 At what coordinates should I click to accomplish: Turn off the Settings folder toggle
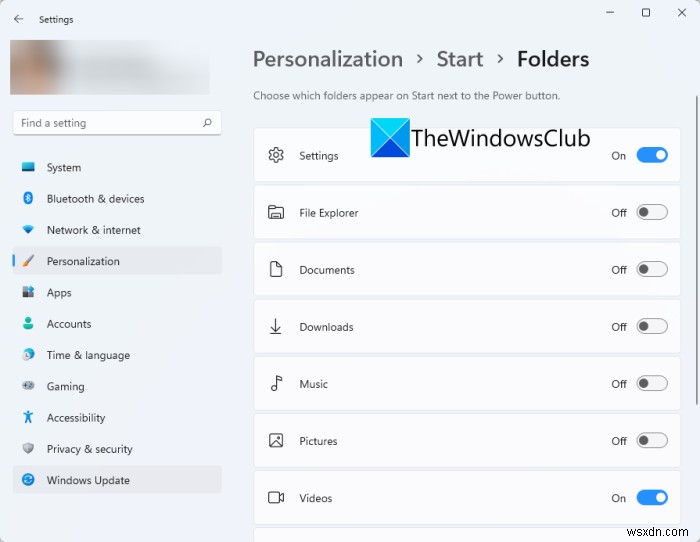tap(652, 155)
